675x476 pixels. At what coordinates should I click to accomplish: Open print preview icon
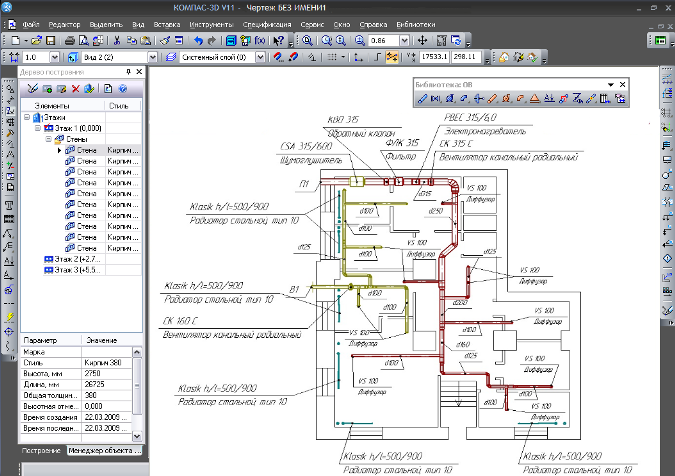[84, 40]
